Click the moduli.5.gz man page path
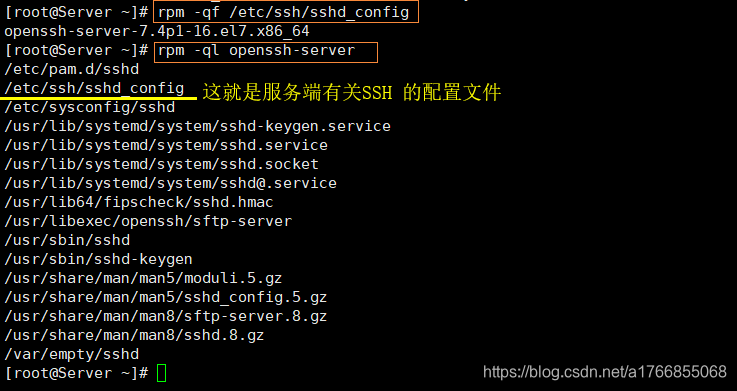The height and width of the screenshot is (391, 737). [143, 278]
